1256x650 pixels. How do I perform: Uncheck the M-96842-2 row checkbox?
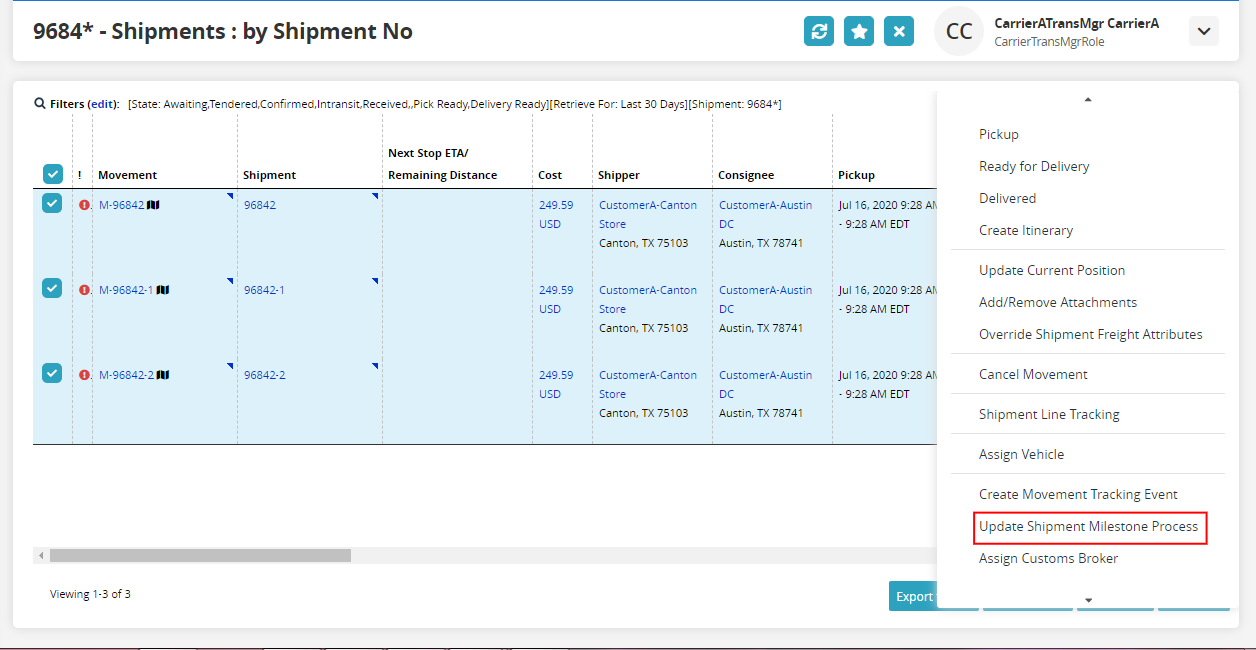(53, 373)
